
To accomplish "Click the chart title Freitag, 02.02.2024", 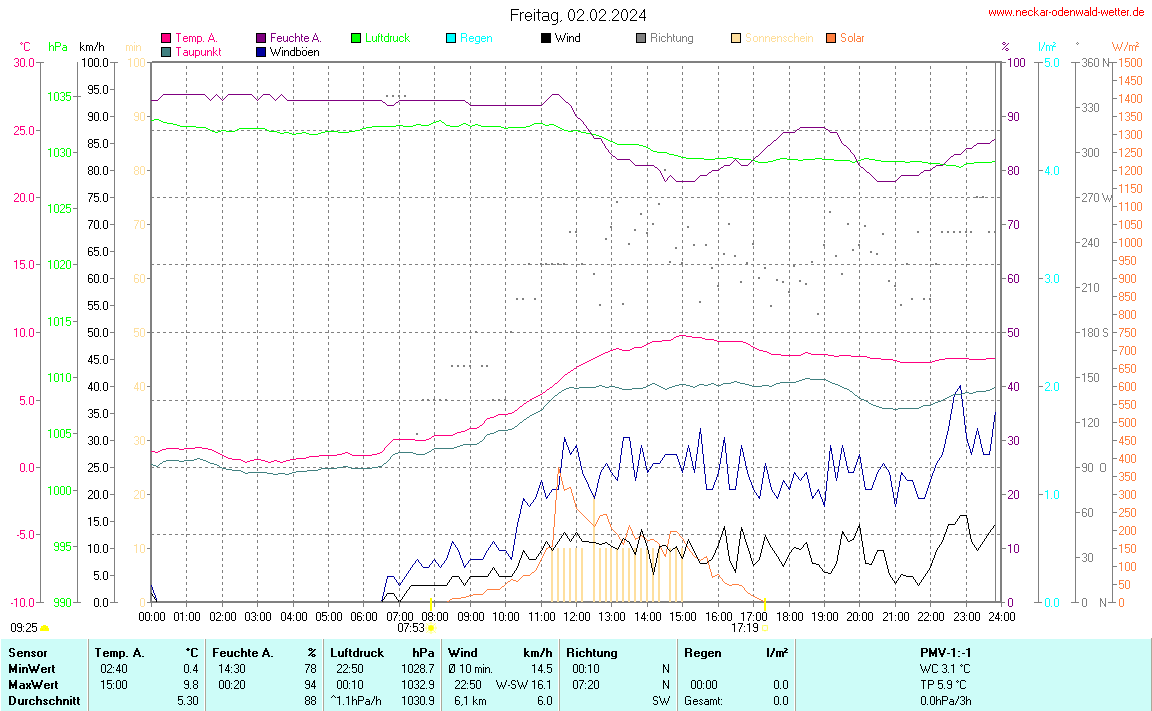I will pyautogui.click(x=577, y=15).
